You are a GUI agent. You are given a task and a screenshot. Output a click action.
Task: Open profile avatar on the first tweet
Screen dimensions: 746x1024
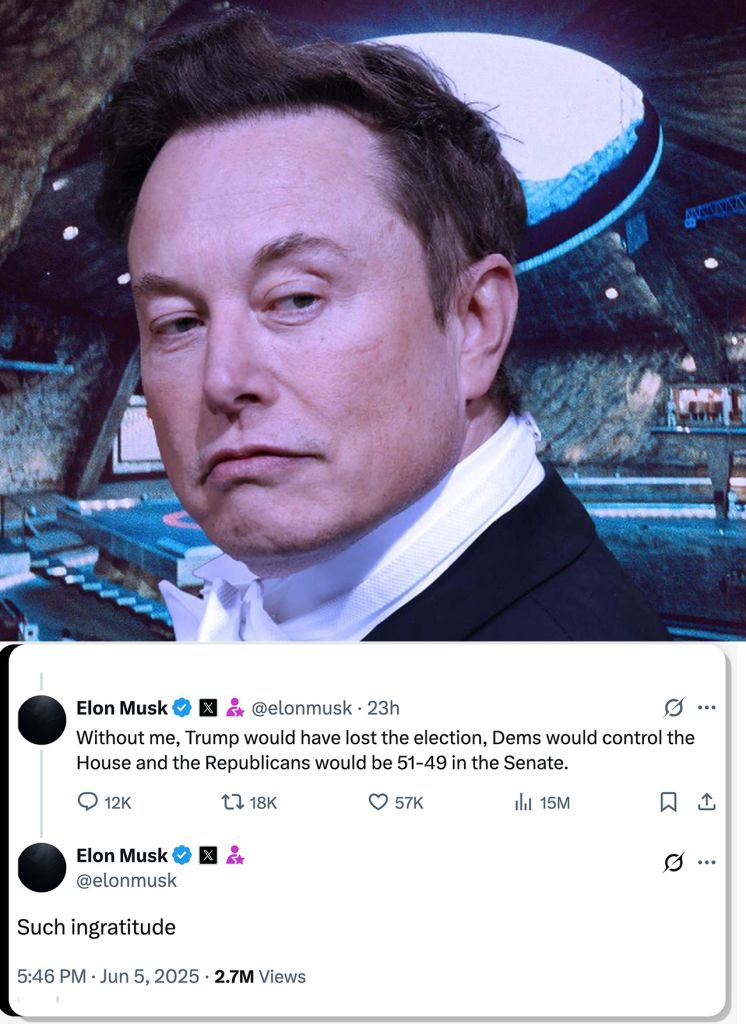pos(42,720)
